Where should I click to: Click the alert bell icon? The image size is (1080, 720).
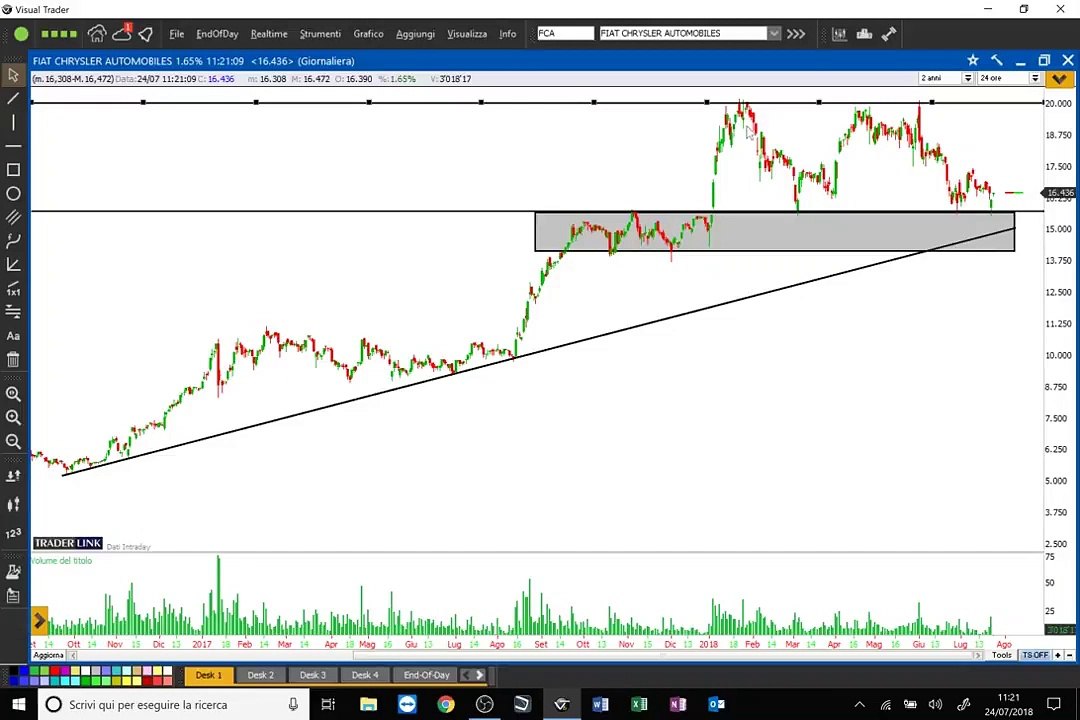pyautogui.click(x=146, y=34)
